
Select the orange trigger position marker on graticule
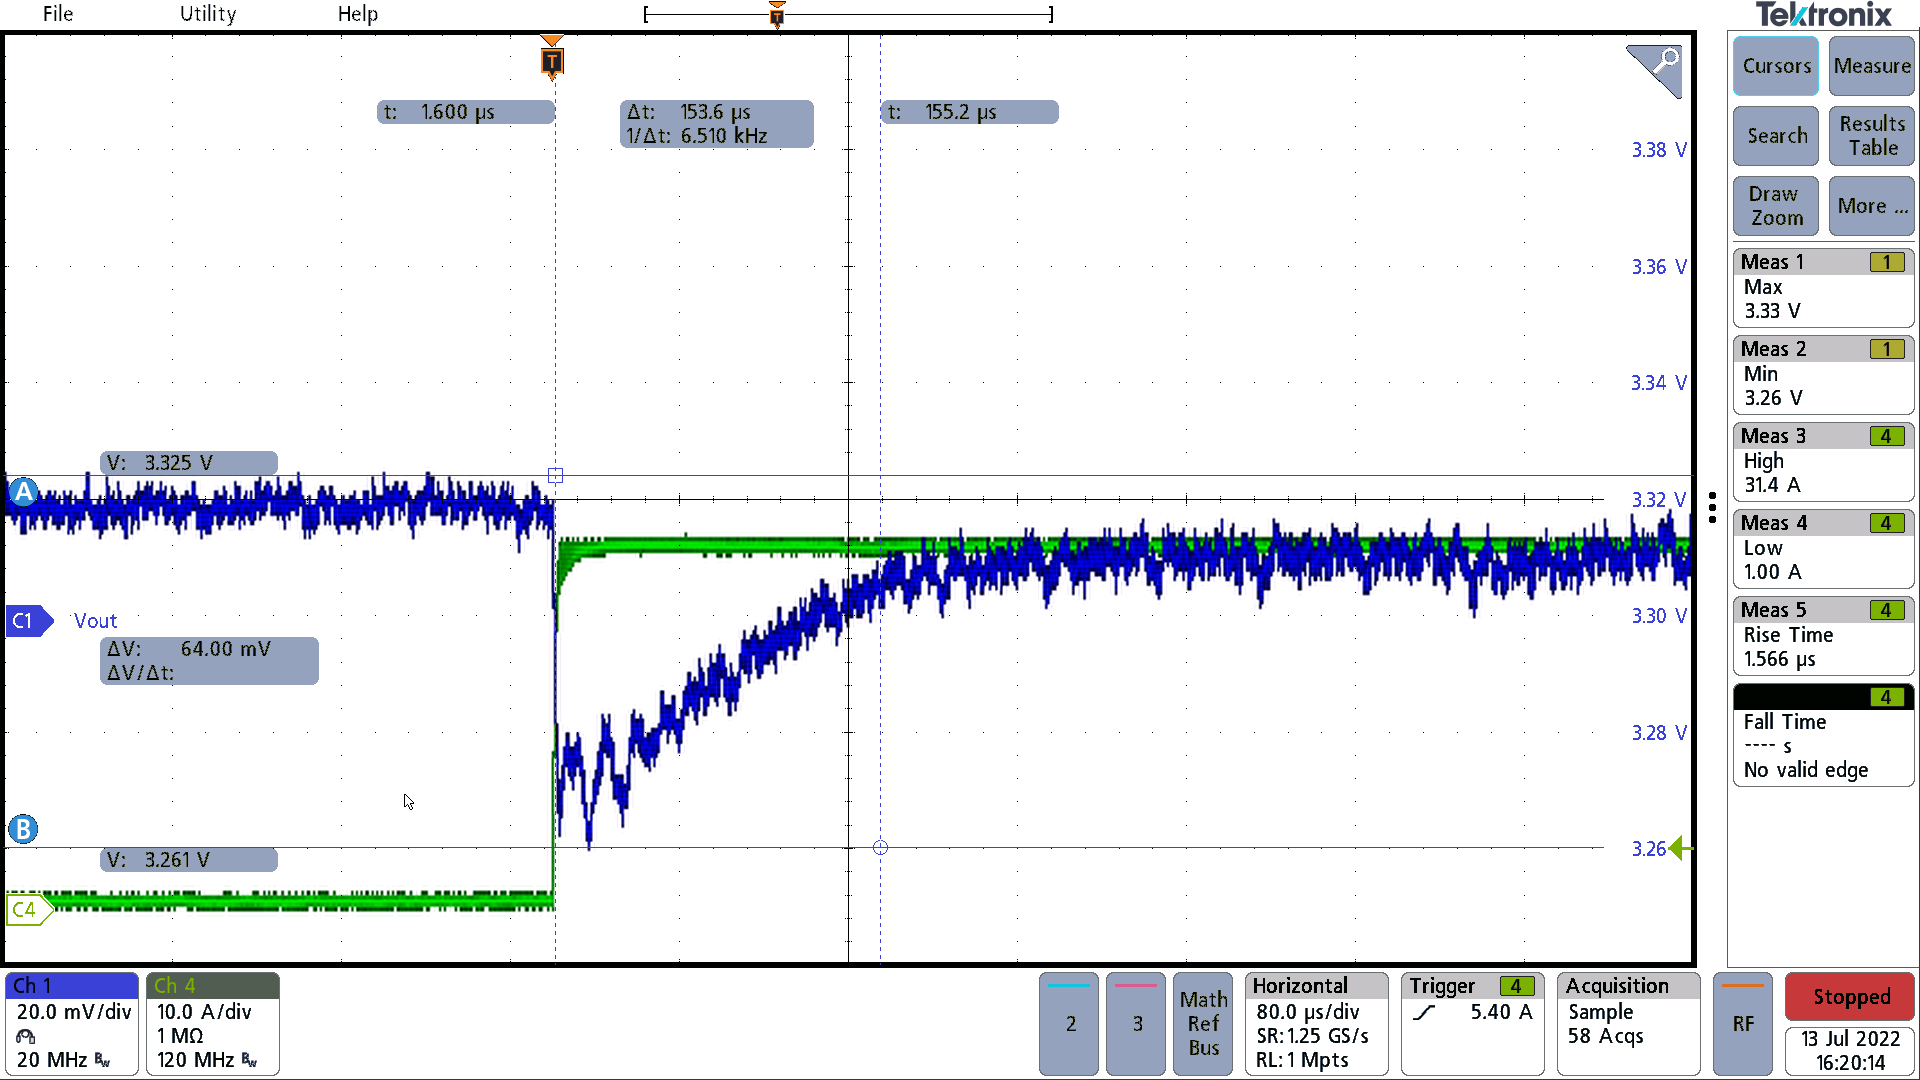point(552,60)
